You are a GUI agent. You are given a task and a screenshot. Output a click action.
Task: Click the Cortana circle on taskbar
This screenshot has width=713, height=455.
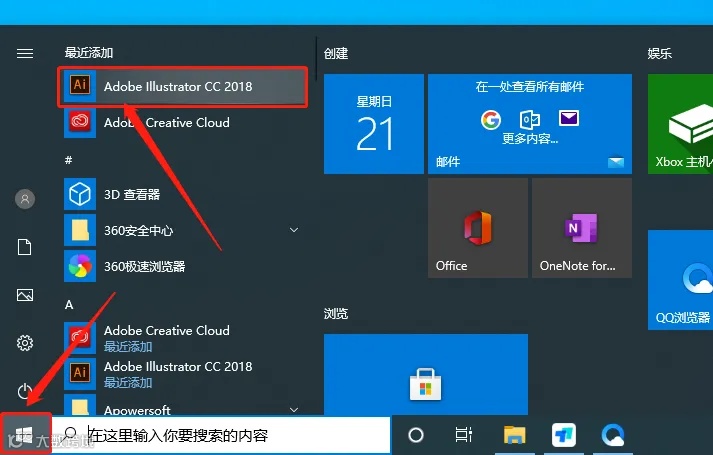coord(416,435)
